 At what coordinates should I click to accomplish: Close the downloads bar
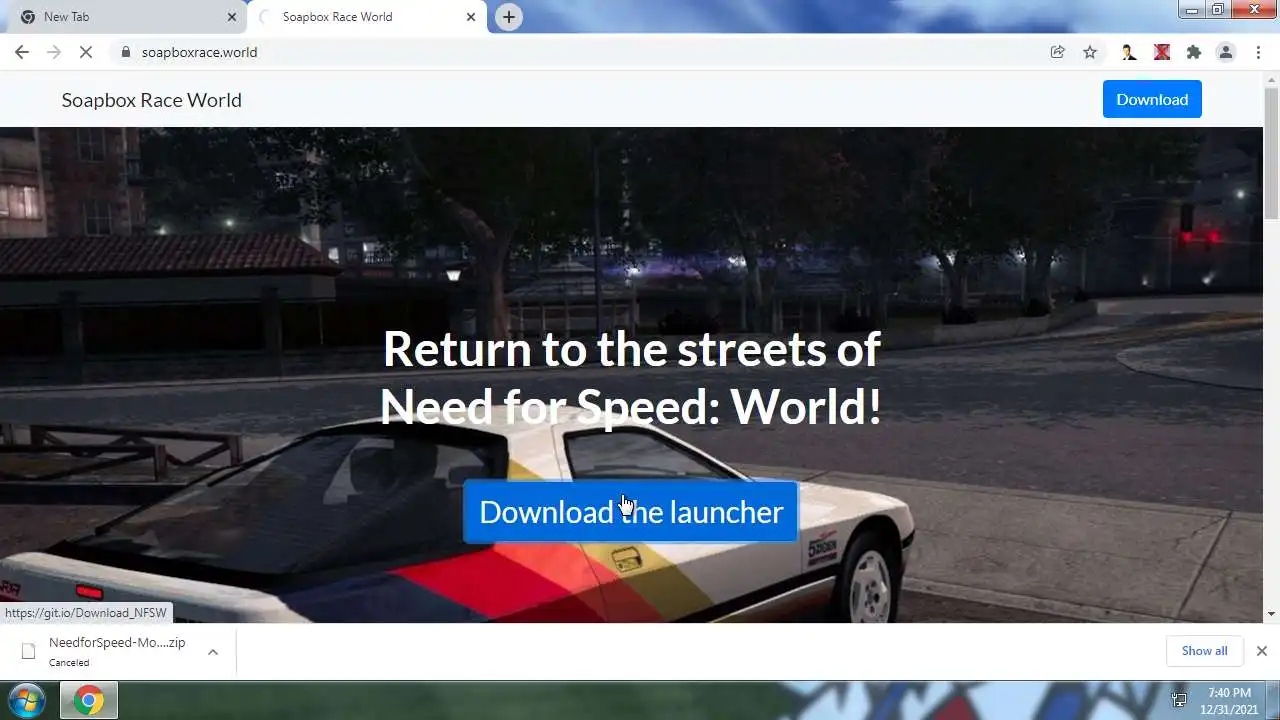[1261, 651]
